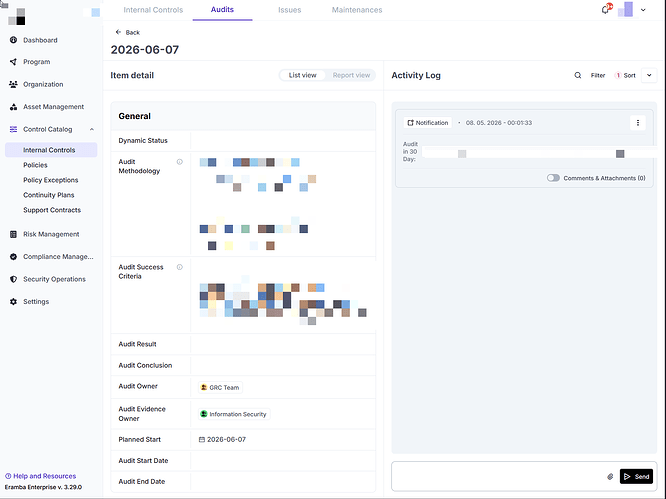Toggle Comments & Attachments switch

[553, 178]
